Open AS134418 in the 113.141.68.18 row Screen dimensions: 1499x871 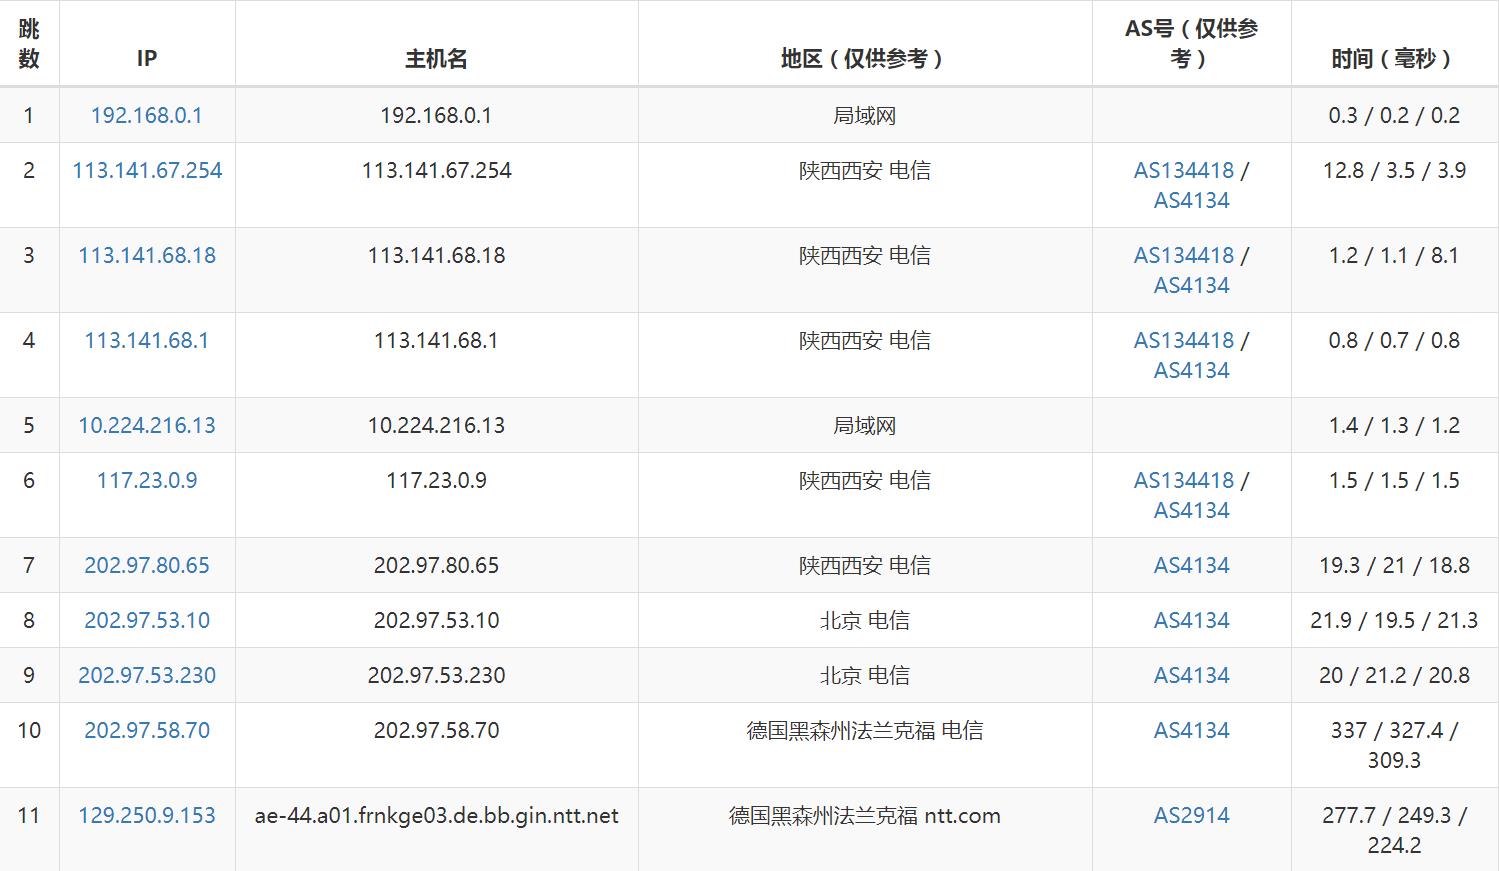(1184, 255)
